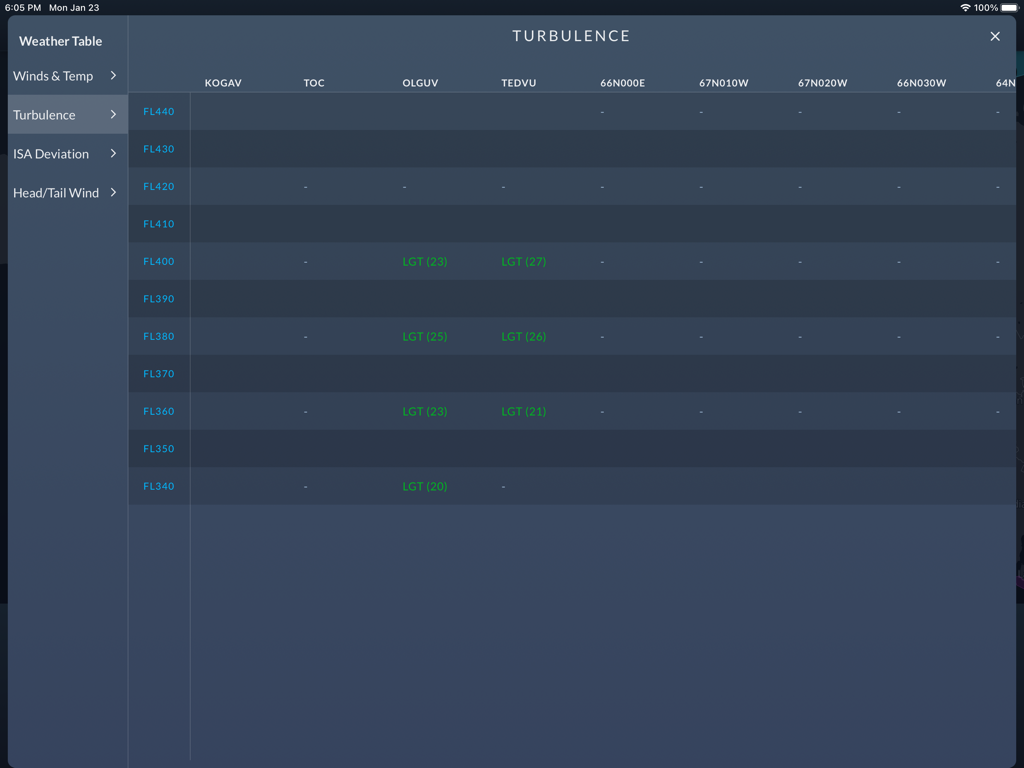Expand the ISA Deviation chevron
The height and width of the screenshot is (768, 1024).
[113, 154]
